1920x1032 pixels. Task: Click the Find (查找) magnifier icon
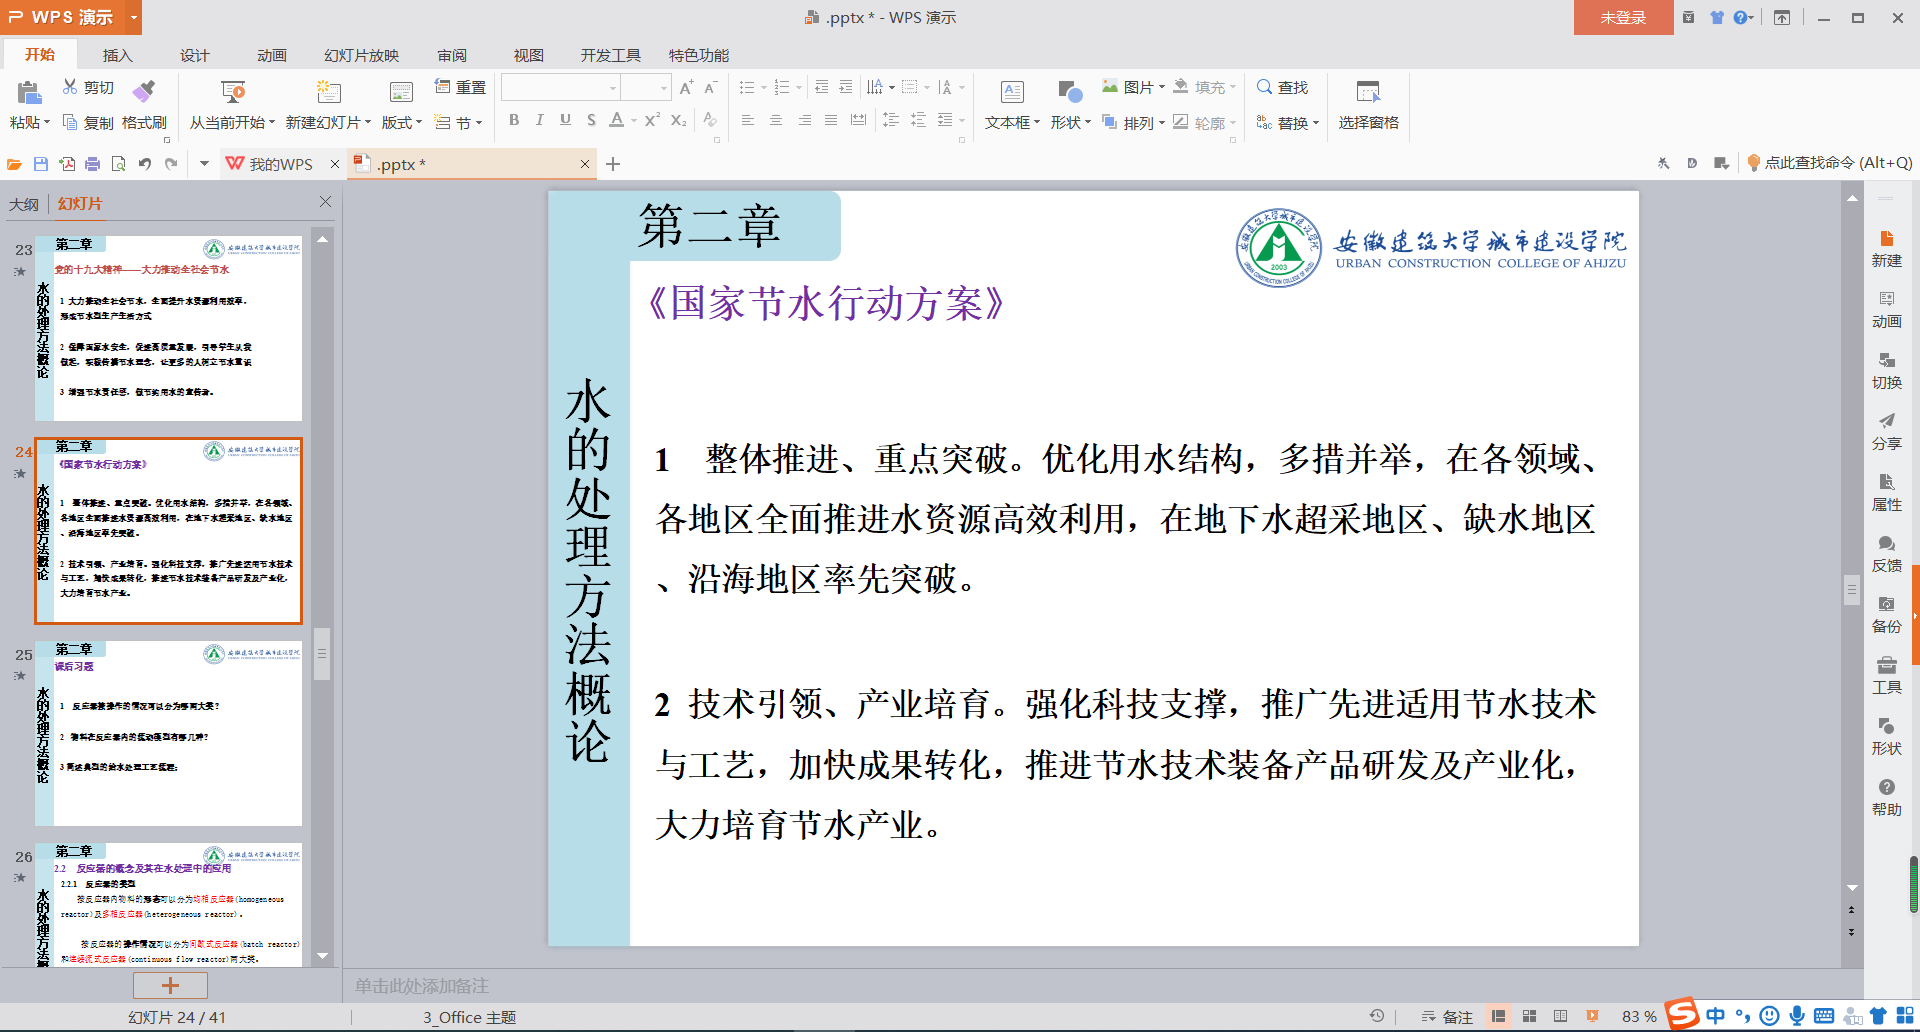click(1264, 87)
